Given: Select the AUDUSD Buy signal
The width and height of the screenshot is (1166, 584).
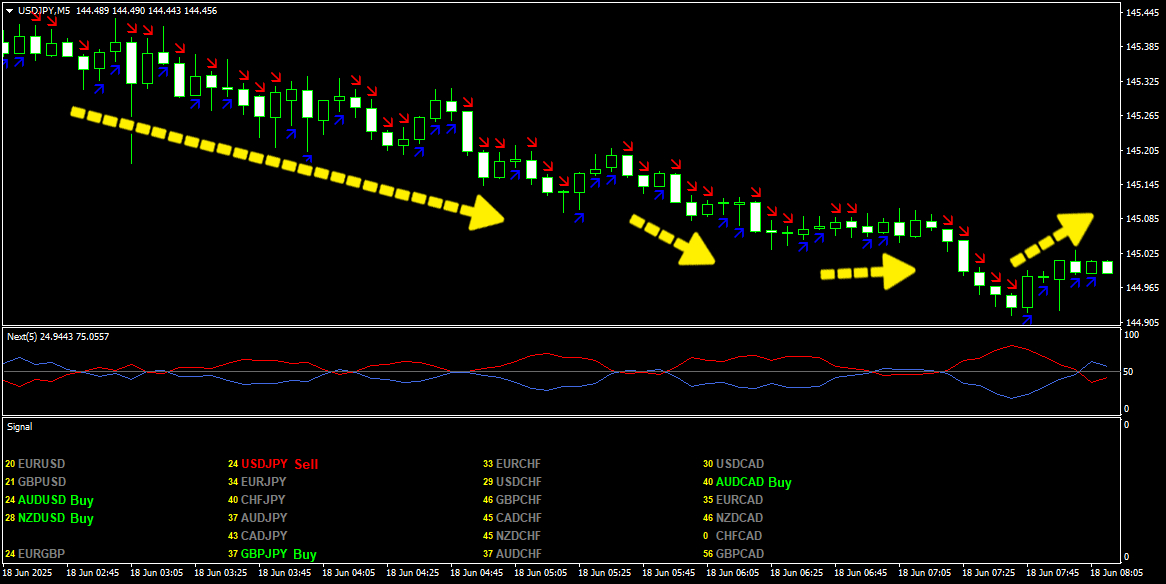Looking at the screenshot, I should pyautogui.click(x=55, y=500).
